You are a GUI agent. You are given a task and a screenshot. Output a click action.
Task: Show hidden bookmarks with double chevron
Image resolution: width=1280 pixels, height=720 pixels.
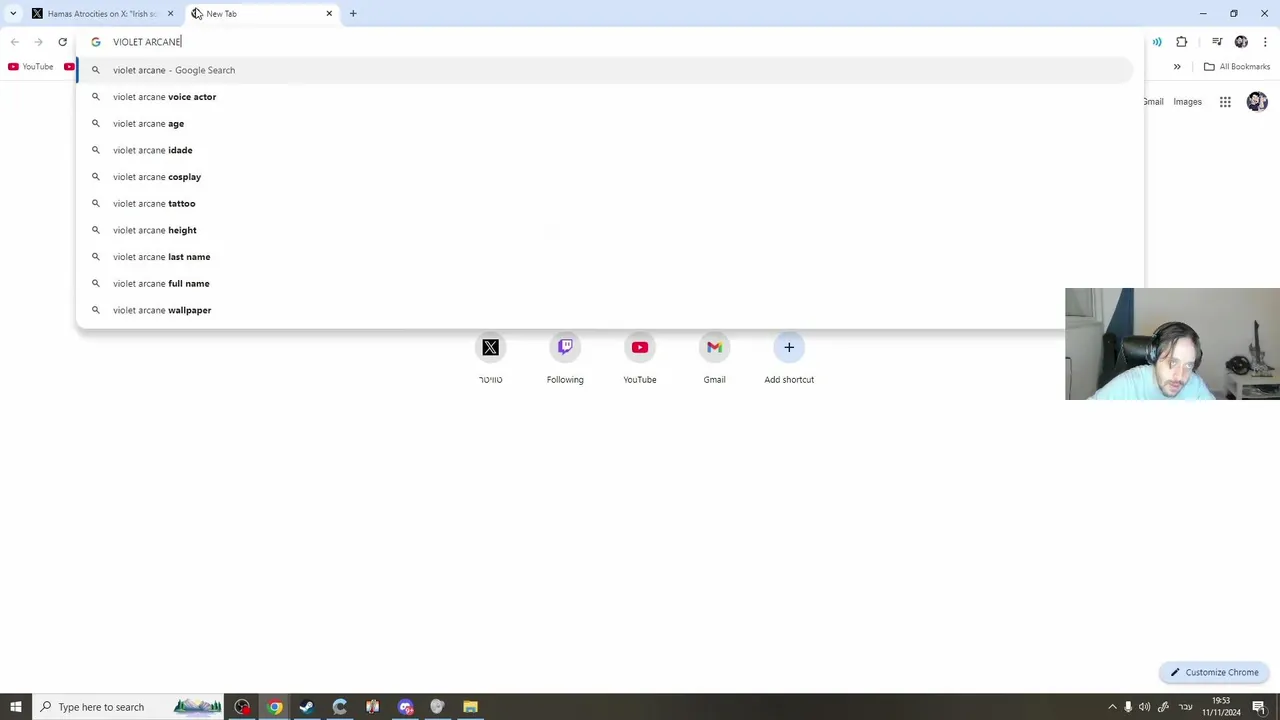[1177, 67]
